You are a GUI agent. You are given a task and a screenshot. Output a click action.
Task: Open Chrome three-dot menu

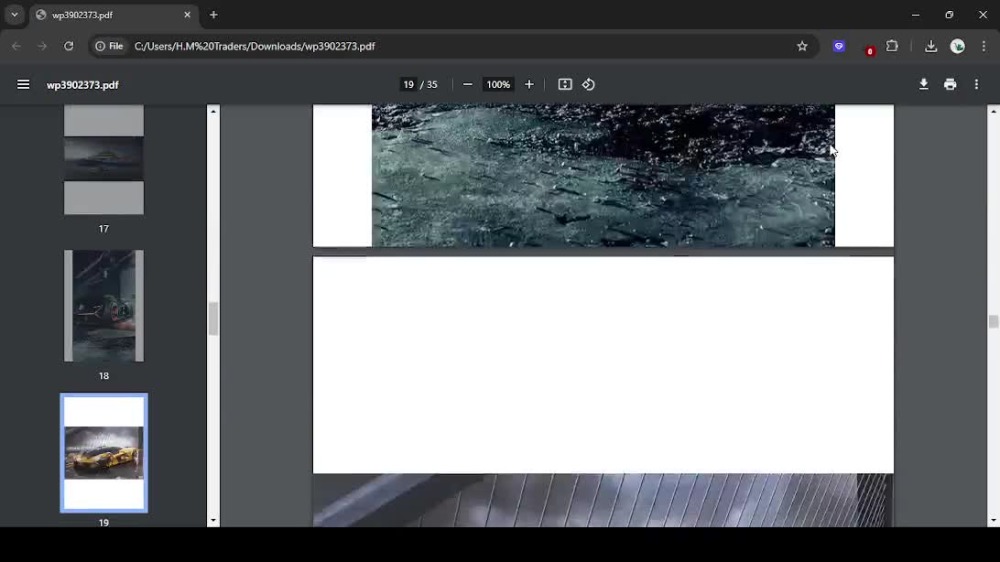(x=983, y=46)
